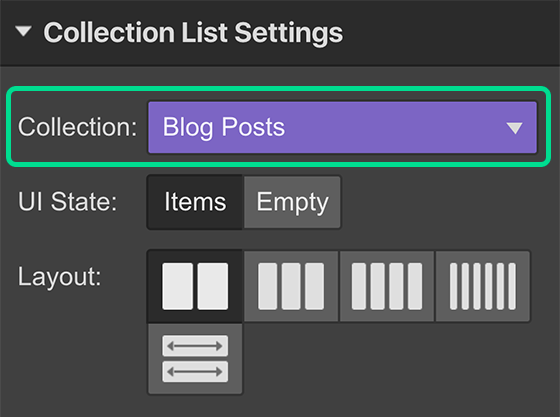The height and width of the screenshot is (417, 560).
Task: Choose the three-column layout icon
Action: tap(291, 286)
